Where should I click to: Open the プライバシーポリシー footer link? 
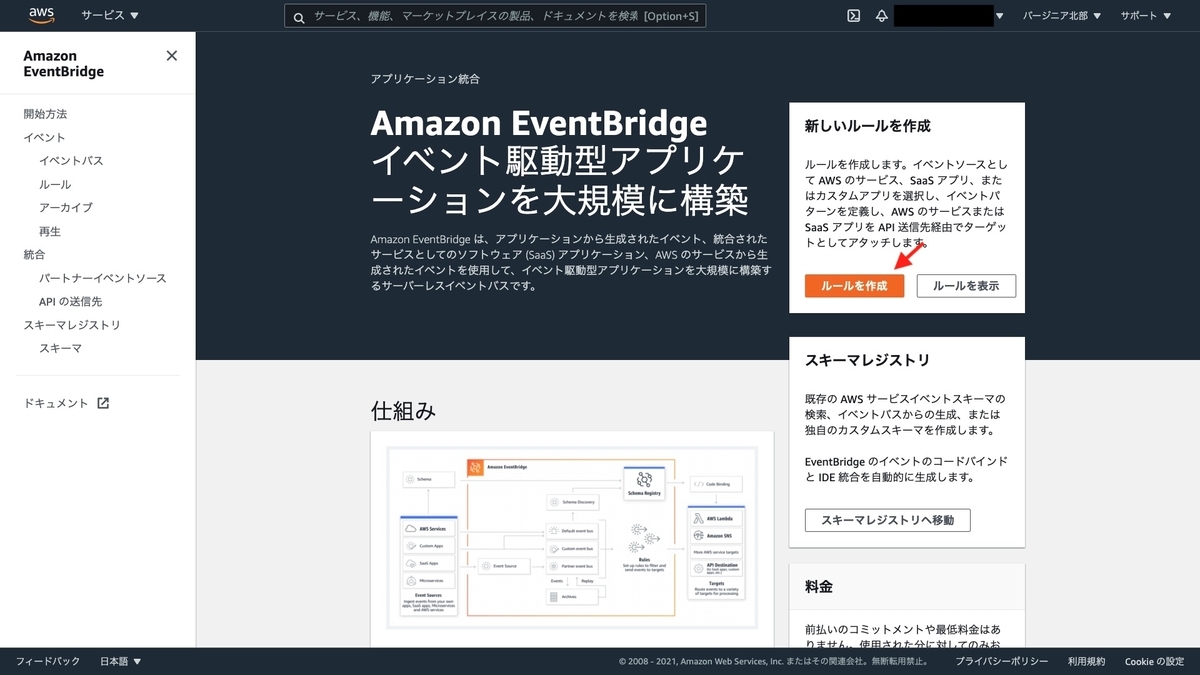click(1002, 662)
